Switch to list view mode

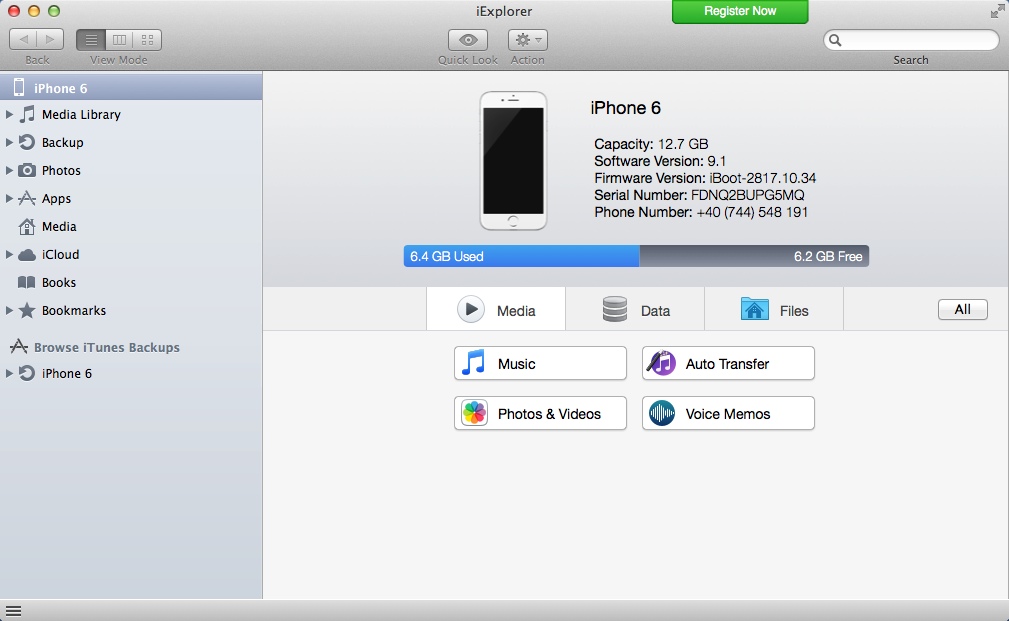coord(91,40)
